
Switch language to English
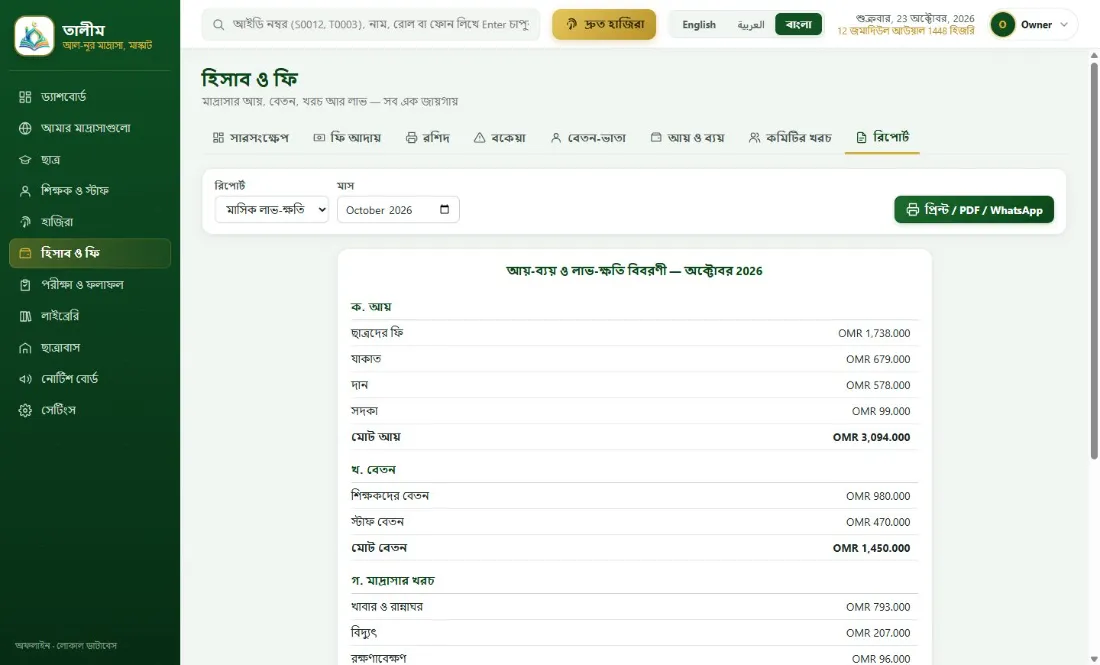click(699, 25)
